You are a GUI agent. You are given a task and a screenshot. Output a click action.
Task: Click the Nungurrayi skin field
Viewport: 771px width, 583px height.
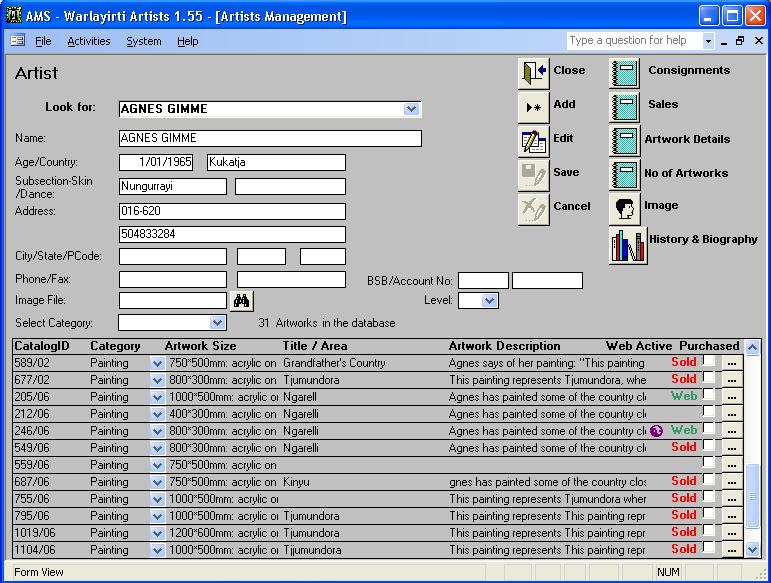(173, 186)
